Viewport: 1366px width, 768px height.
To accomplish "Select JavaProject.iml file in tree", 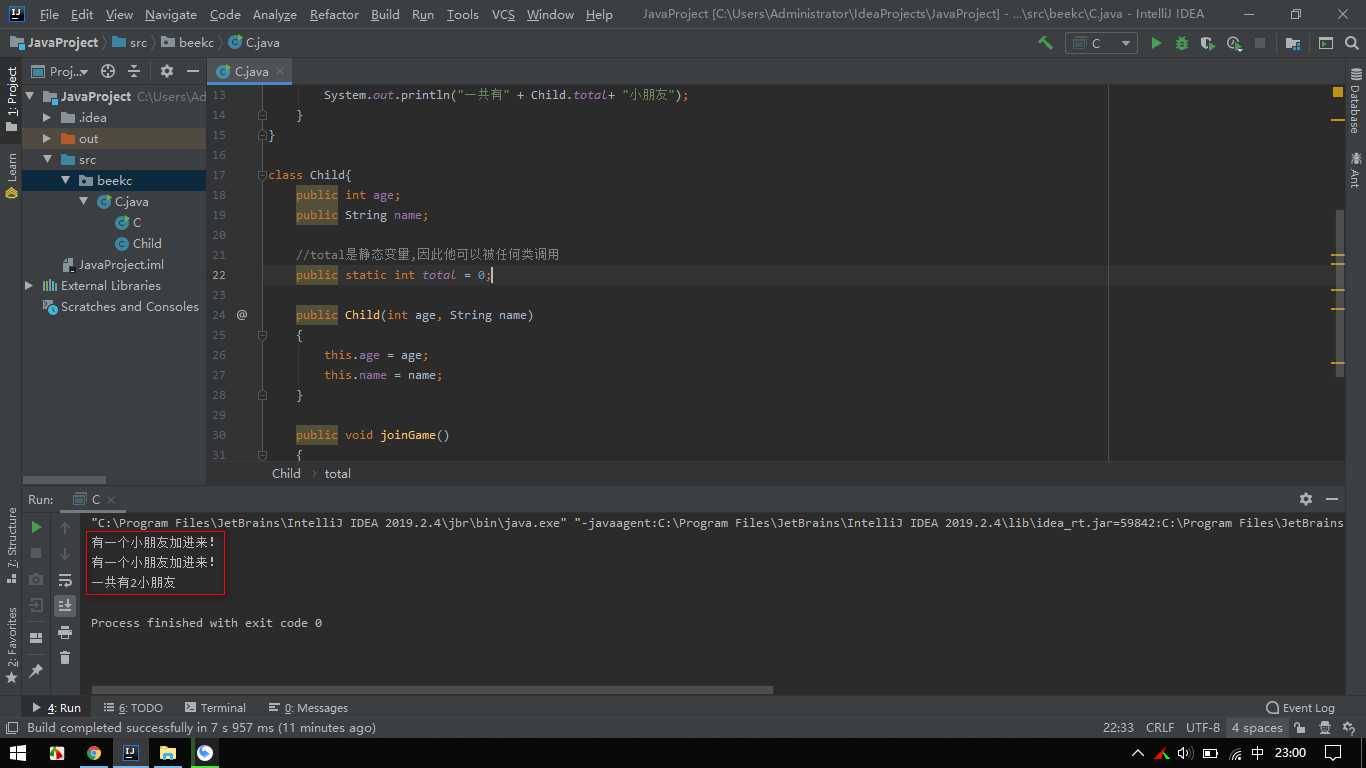I will point(112,264).
